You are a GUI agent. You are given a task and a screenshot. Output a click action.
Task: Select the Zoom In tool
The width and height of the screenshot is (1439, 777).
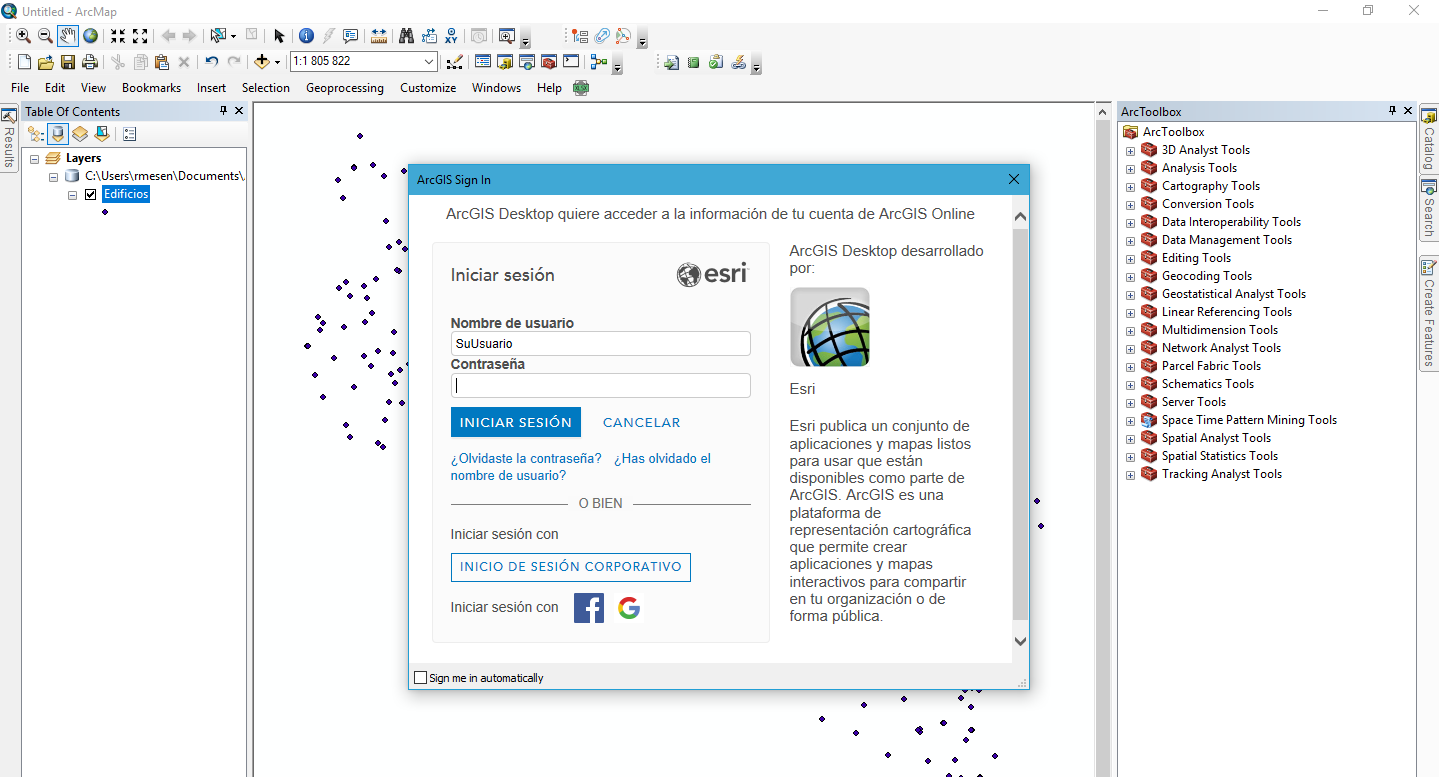pyautogui.click(x=24, y=36)
